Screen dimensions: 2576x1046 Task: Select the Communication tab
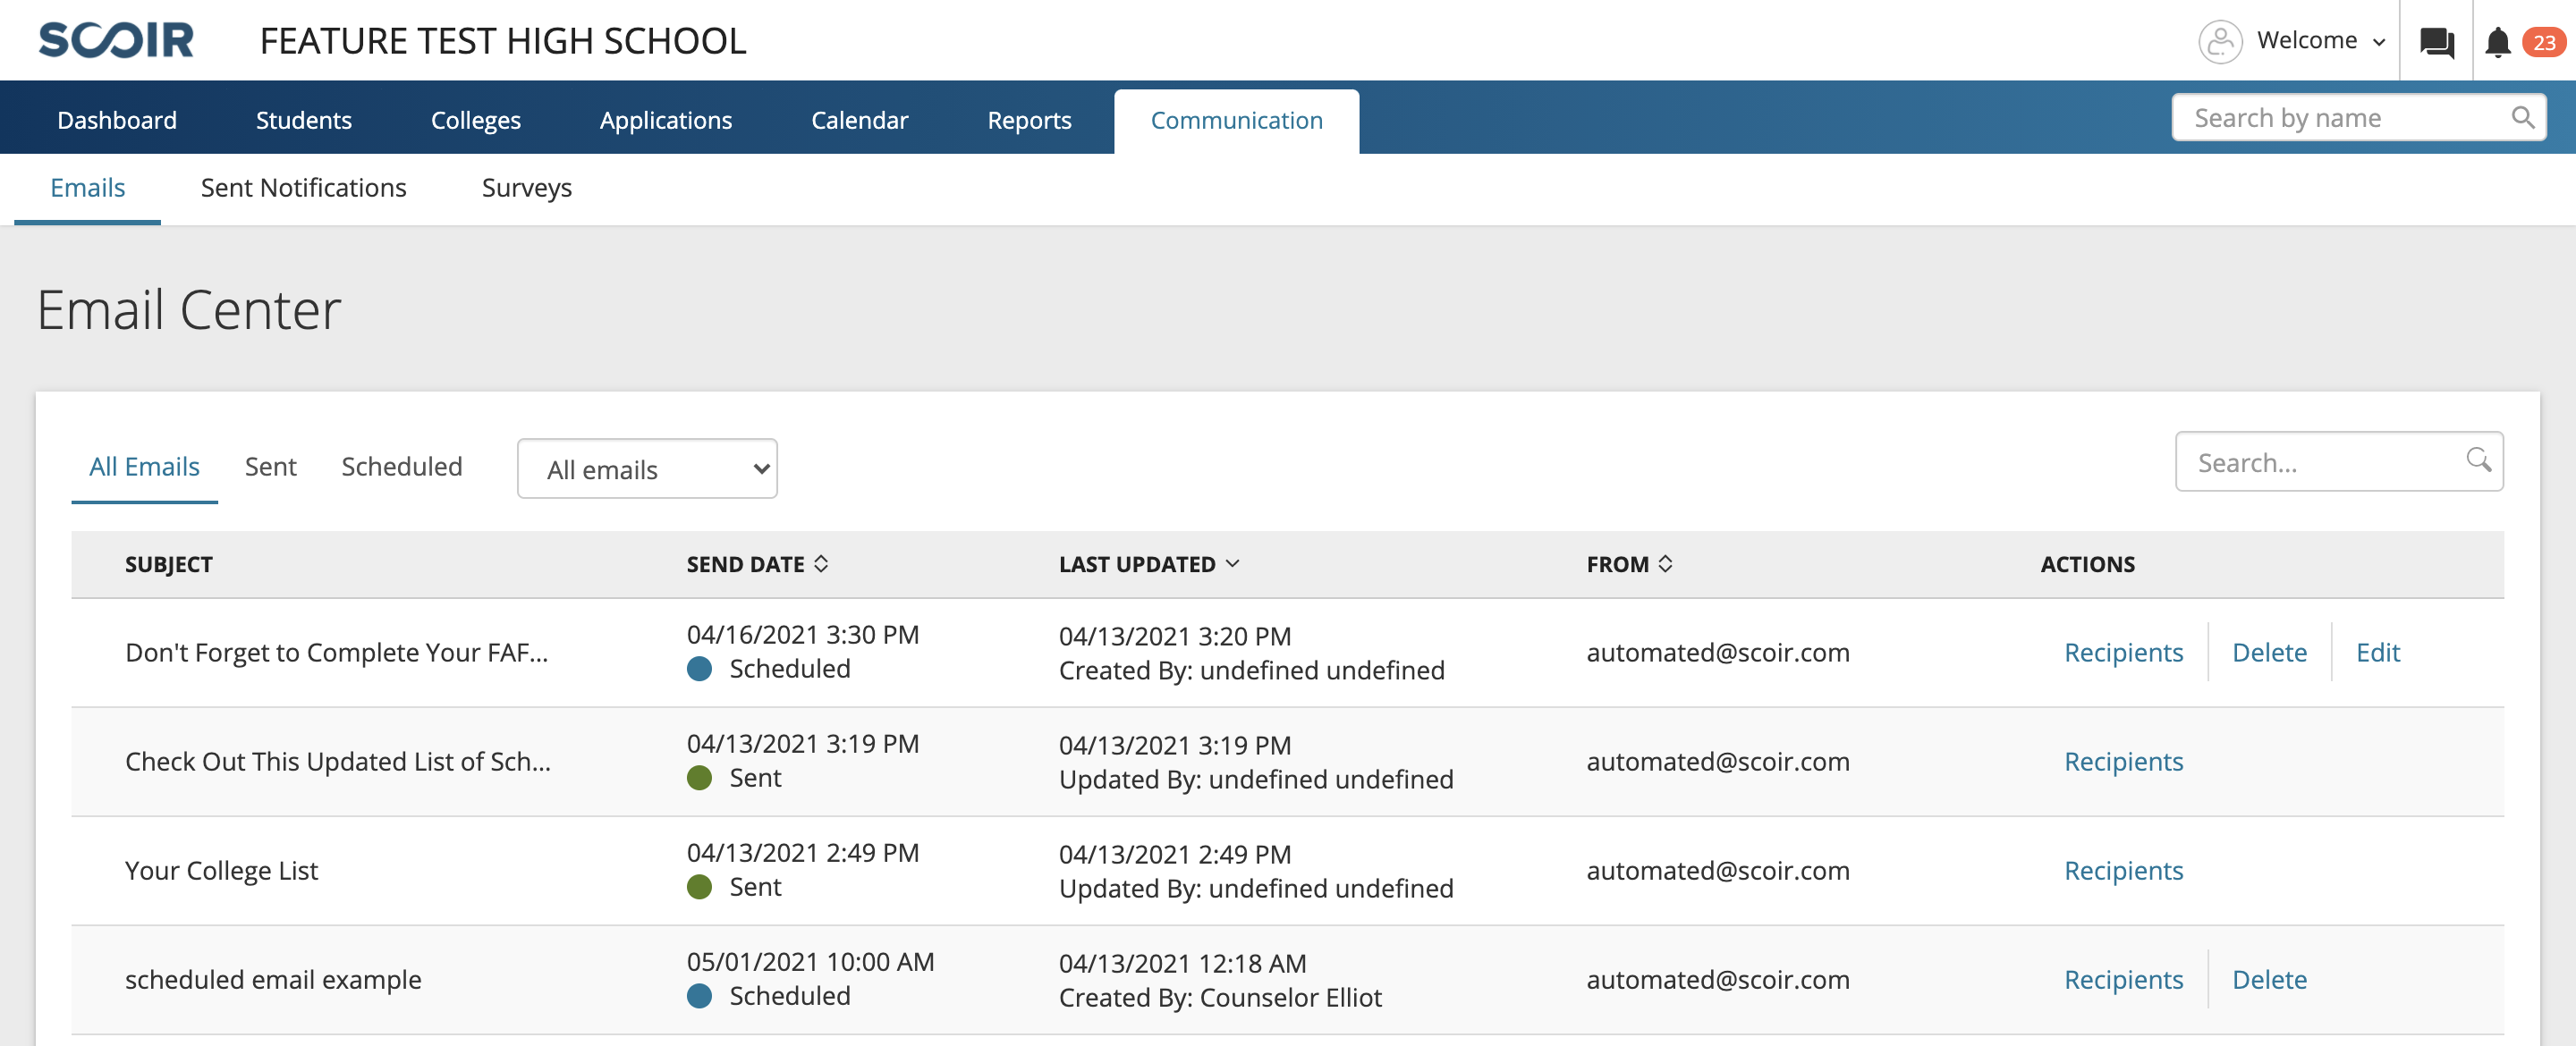1236,121
